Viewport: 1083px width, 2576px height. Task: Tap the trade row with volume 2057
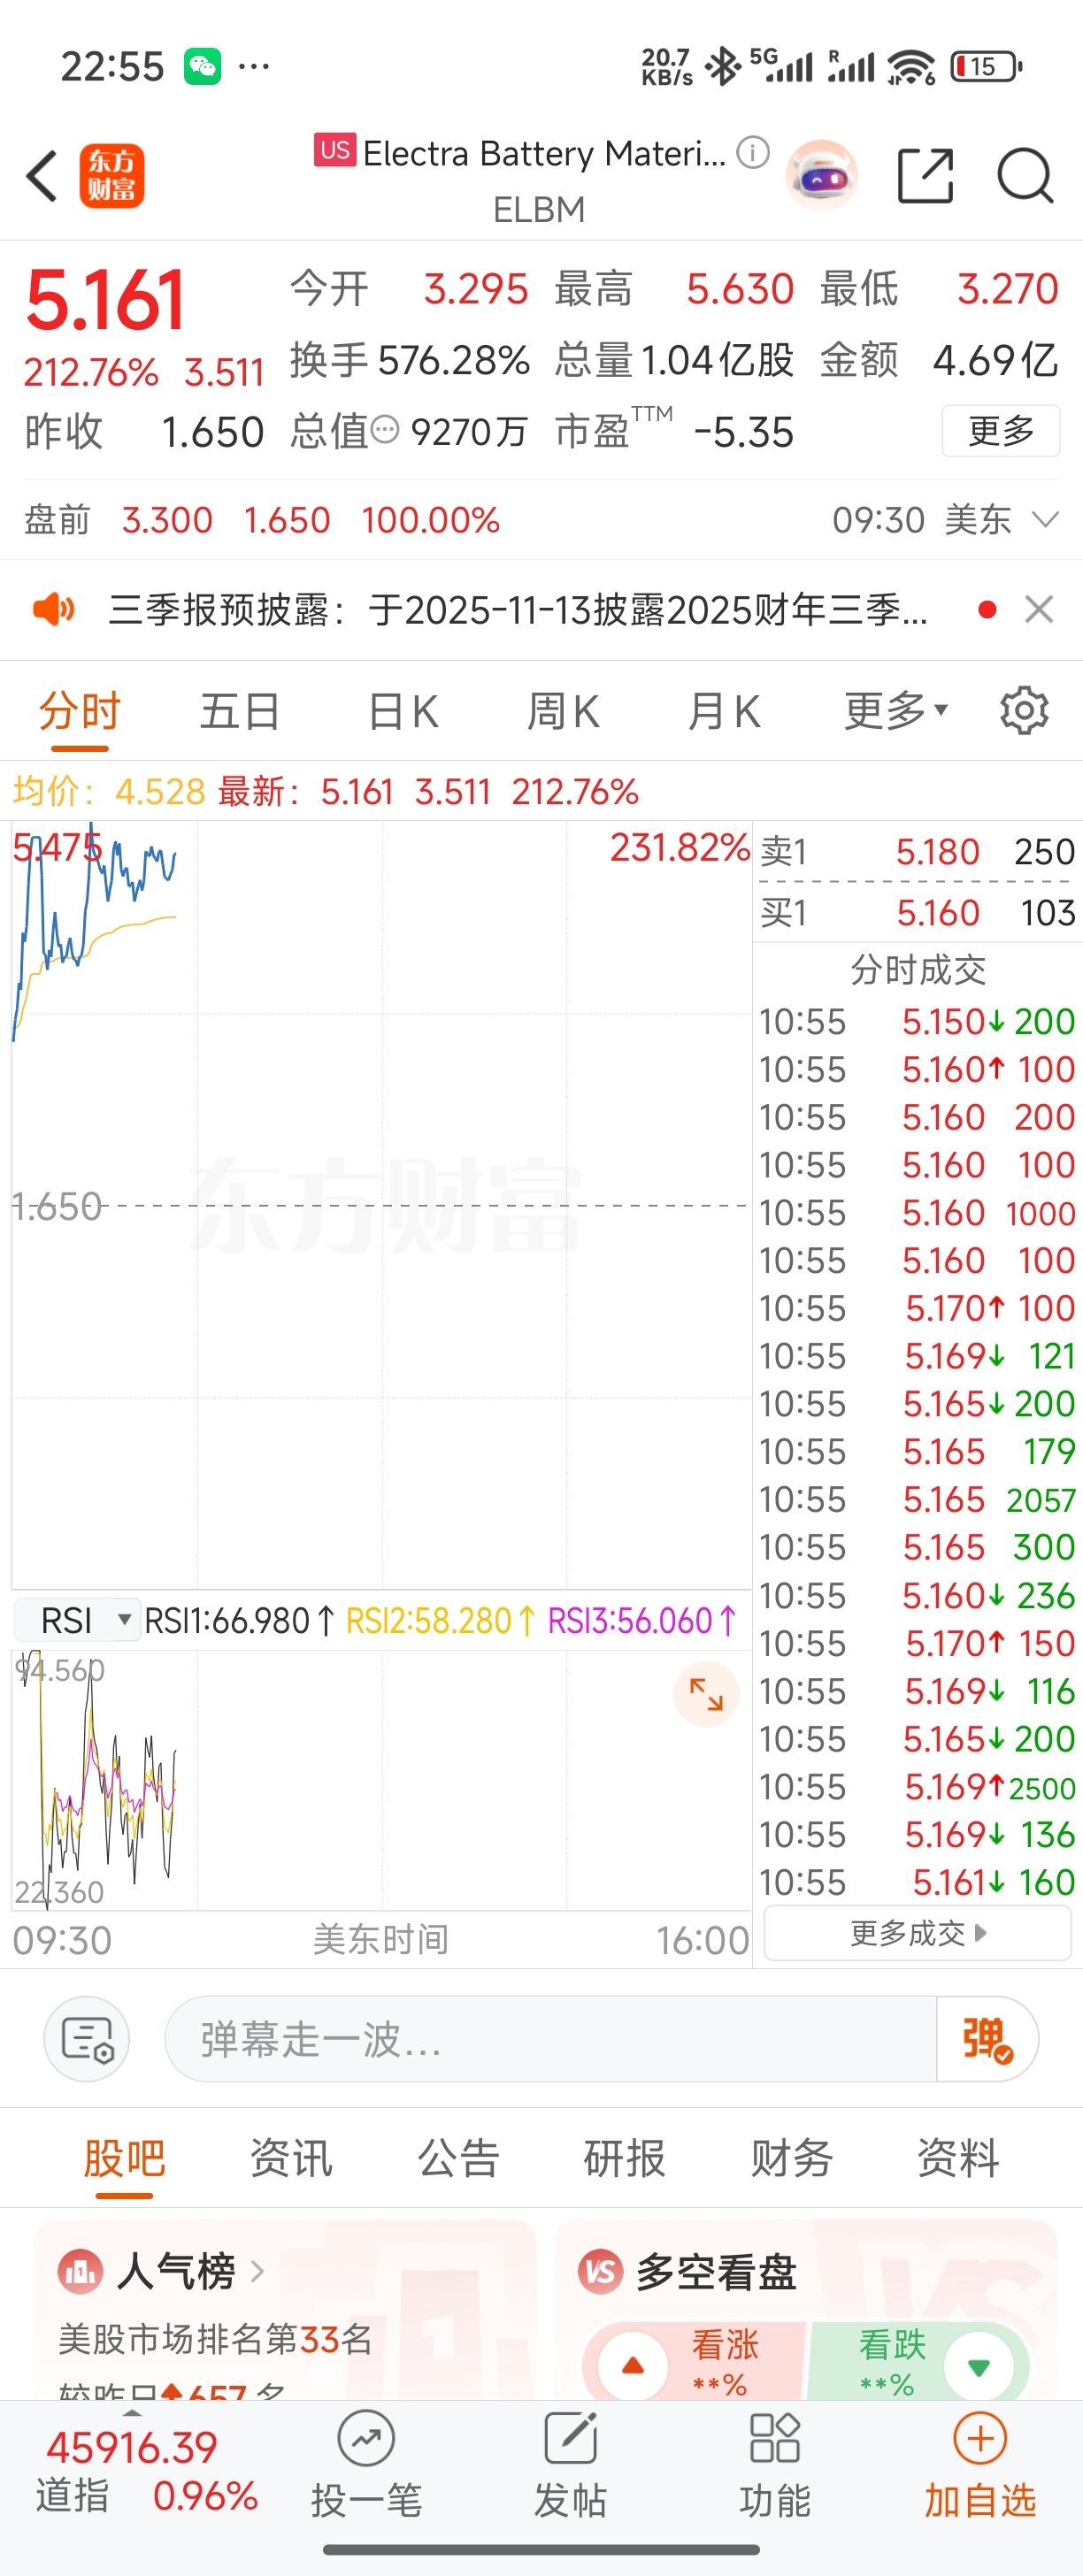(917, 1499)
